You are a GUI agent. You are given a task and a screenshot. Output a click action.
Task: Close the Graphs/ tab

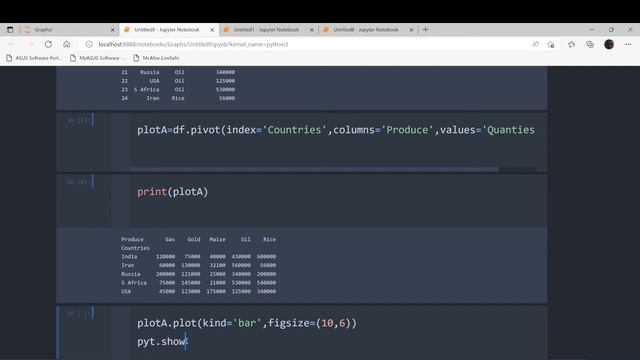[x=113, y=30]
